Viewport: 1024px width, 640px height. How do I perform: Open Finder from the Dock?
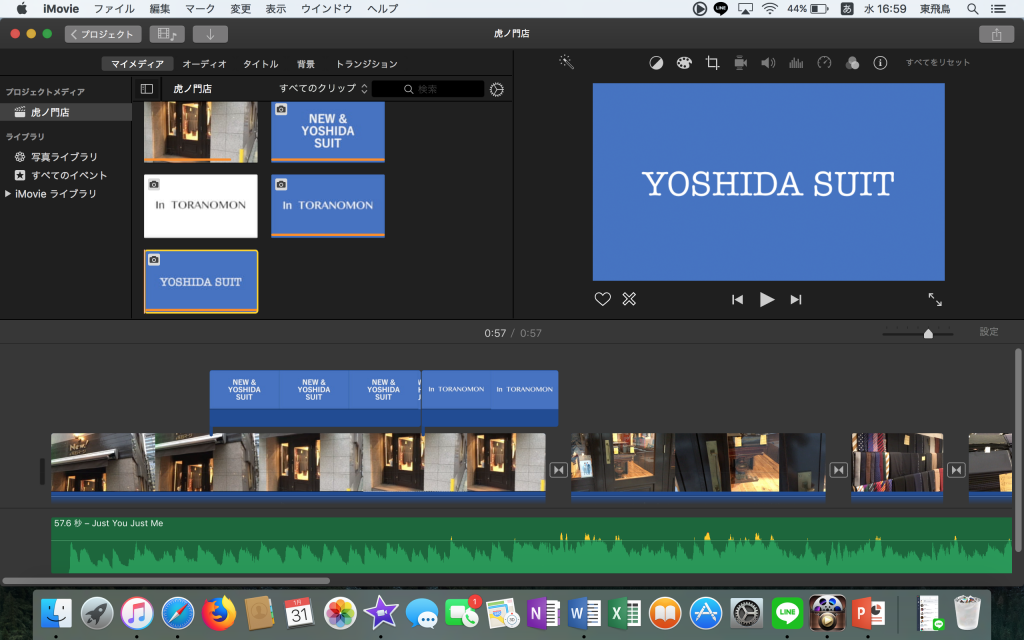(x=56, y=613)
